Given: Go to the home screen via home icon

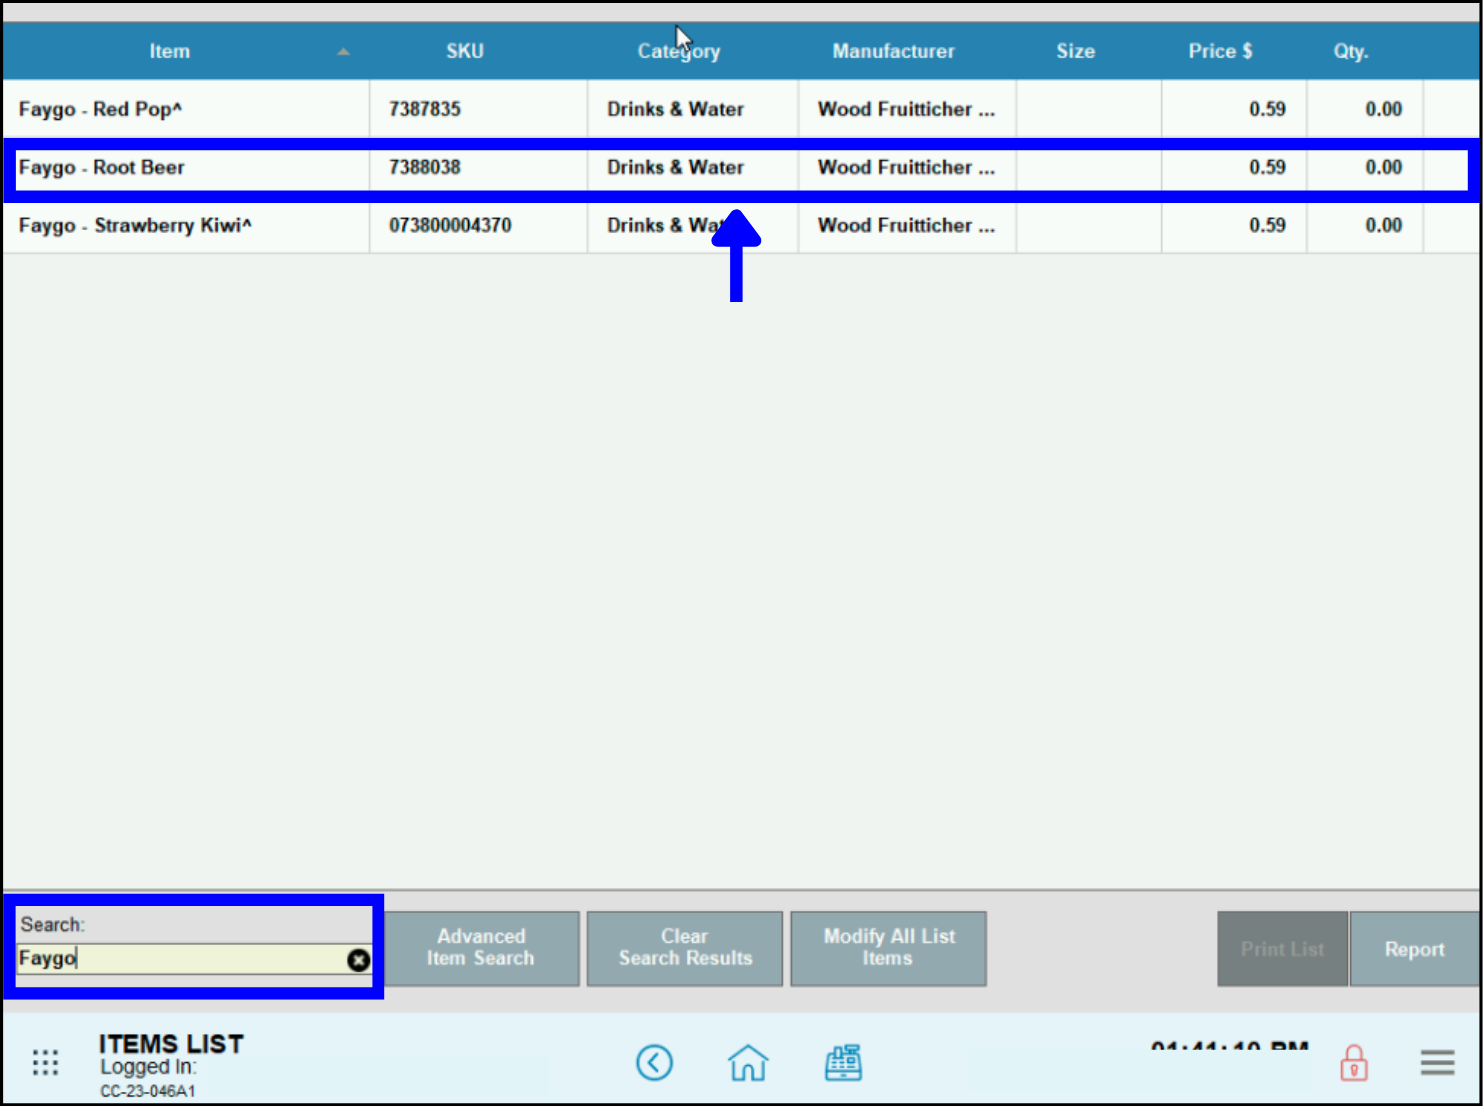Looking at the screenshot, I should click(x=748, y=1062).
